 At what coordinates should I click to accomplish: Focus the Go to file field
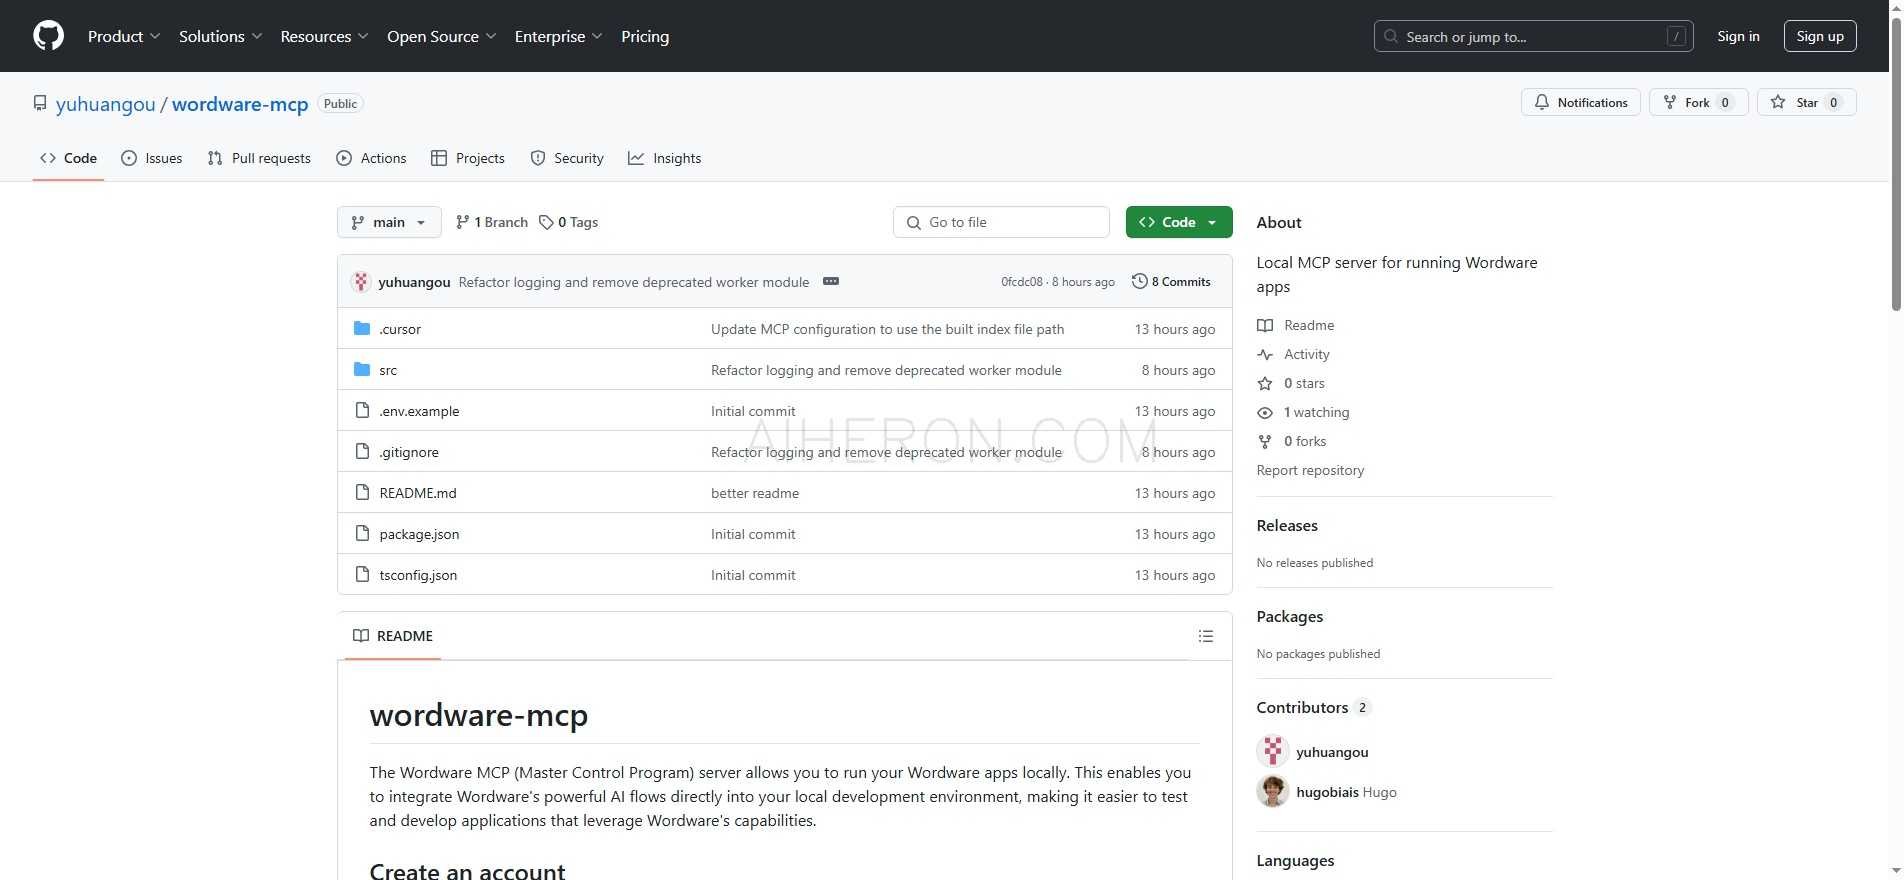coord(1001,222)
